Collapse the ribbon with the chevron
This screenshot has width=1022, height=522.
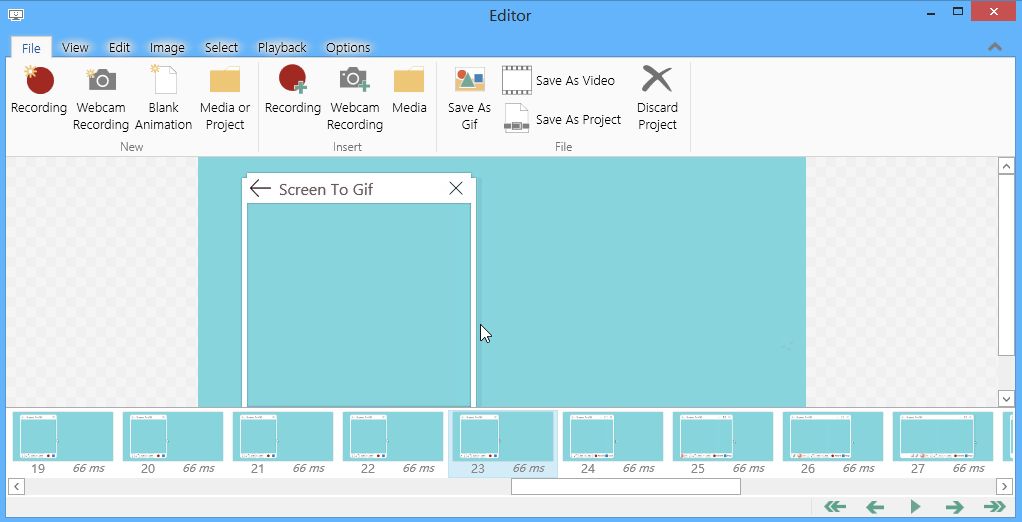pyautogui.click(x=995, y=47)
